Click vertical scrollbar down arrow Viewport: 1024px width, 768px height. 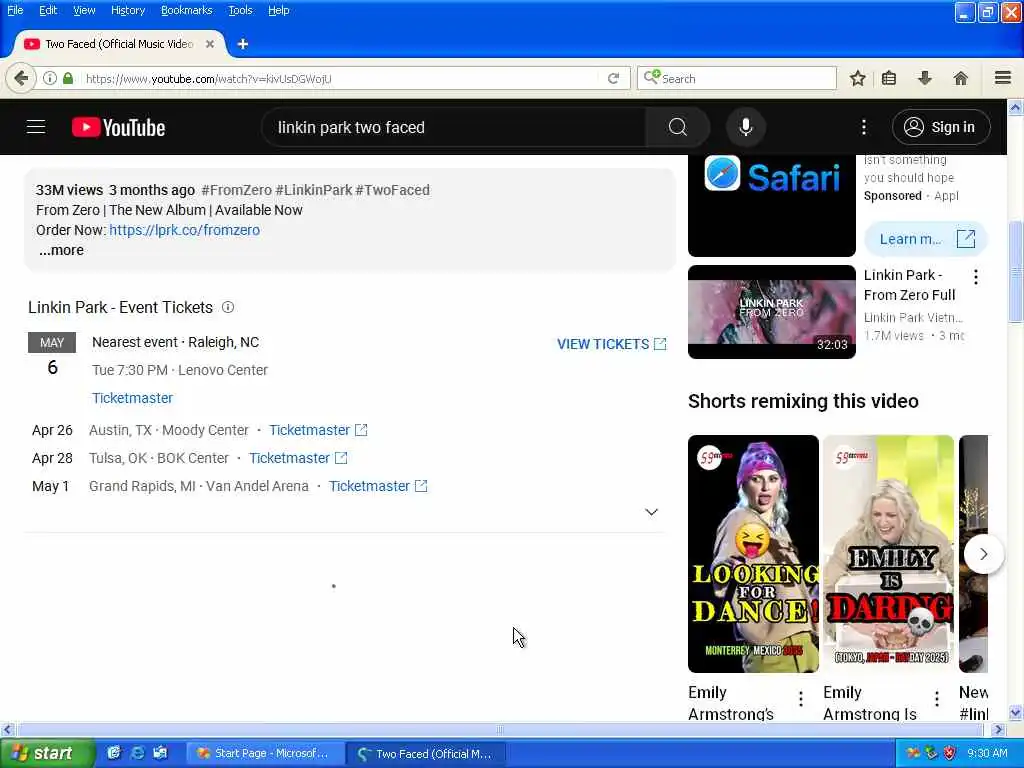point(1016,712)
